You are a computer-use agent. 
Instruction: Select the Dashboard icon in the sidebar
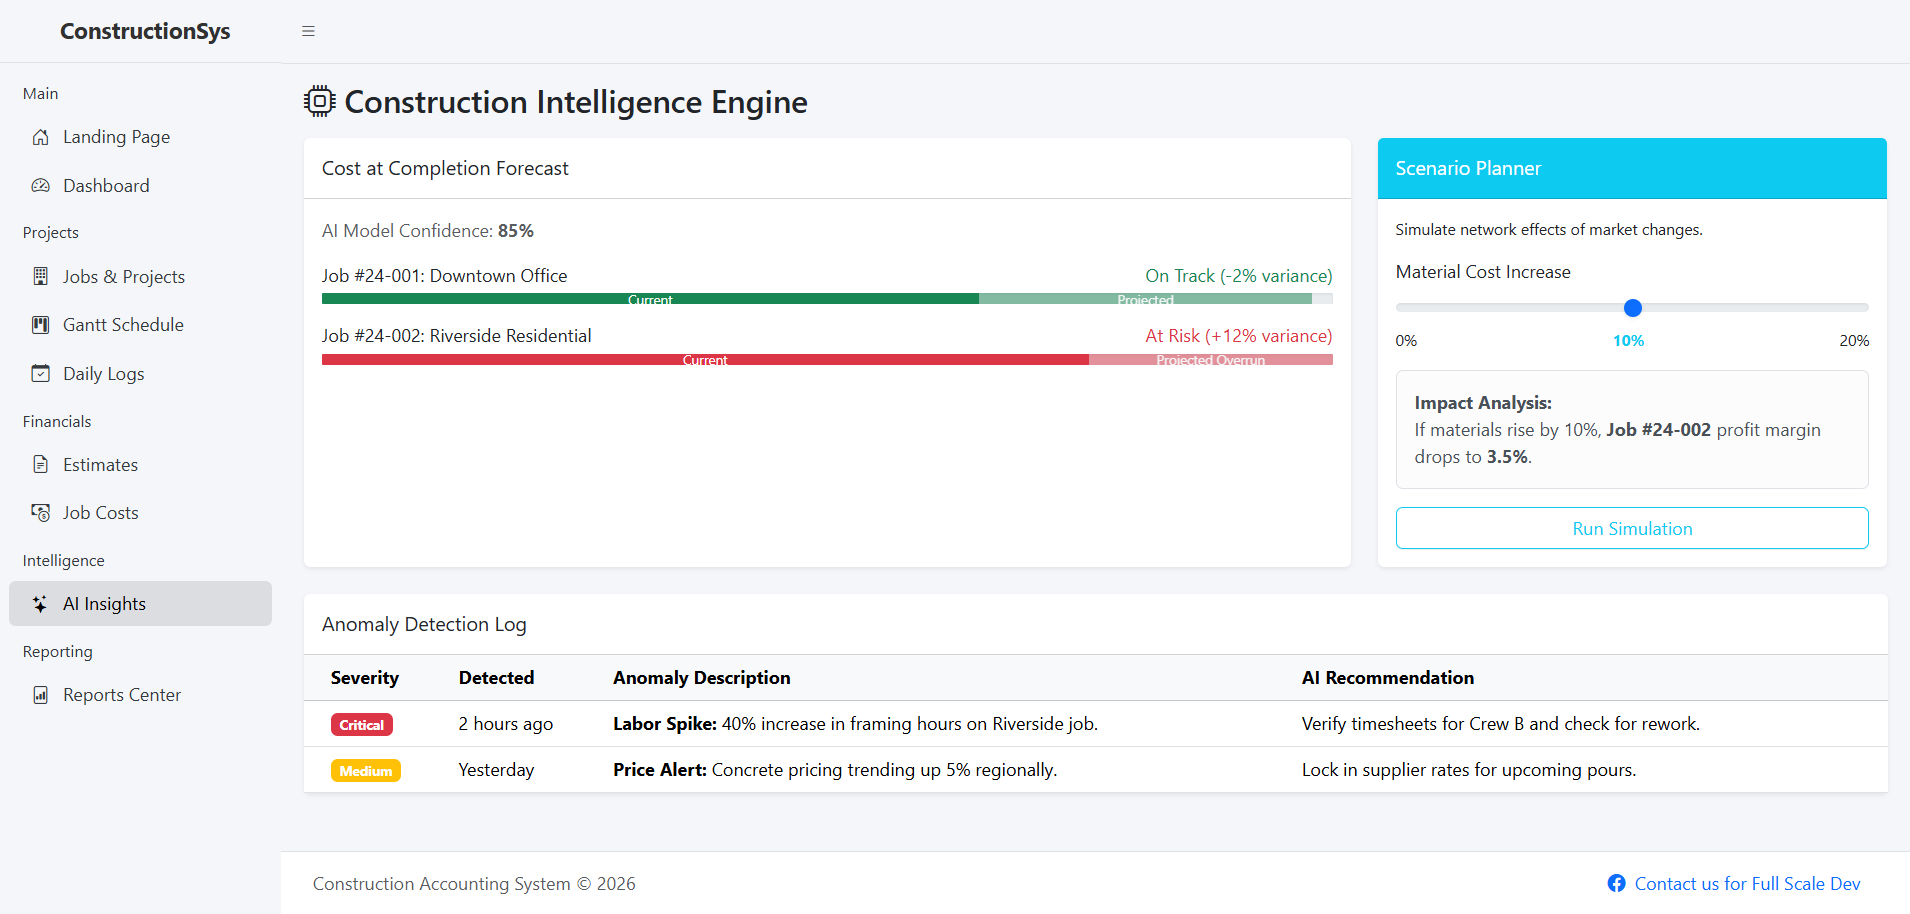[x=40, y=185]
